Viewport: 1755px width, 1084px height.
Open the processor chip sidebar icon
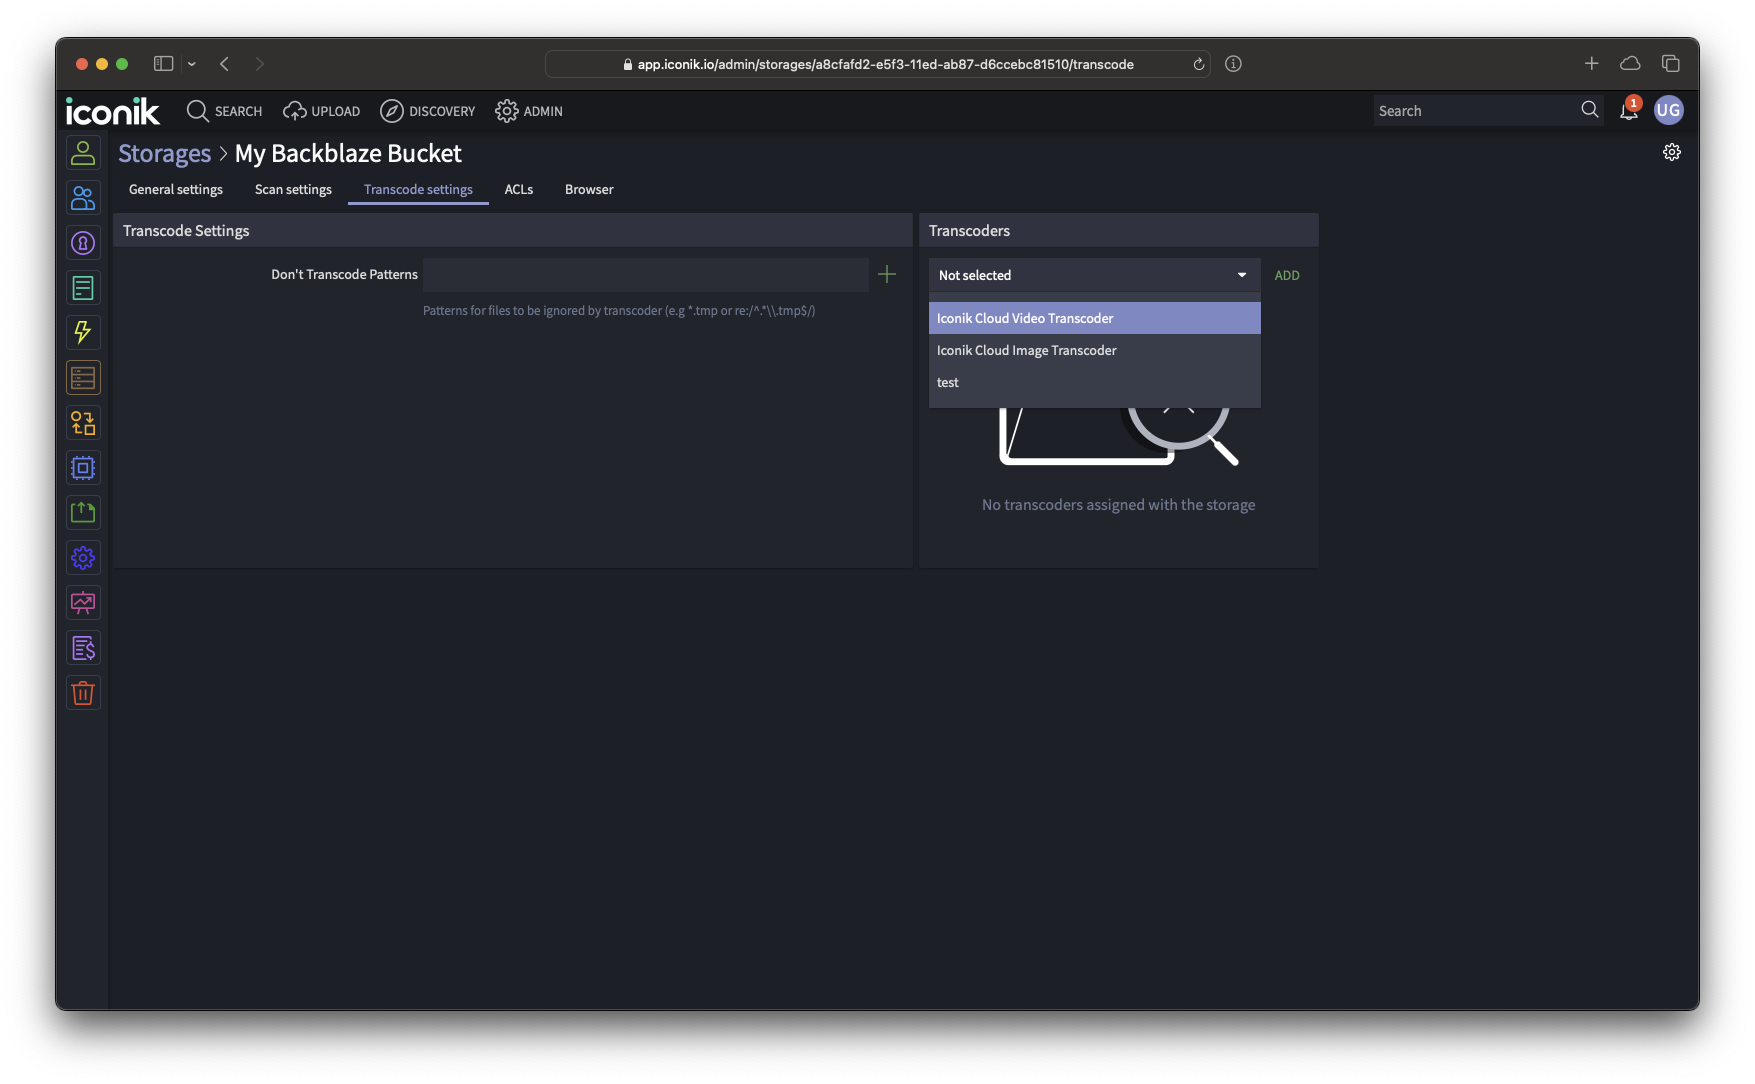tap(83, 468)
